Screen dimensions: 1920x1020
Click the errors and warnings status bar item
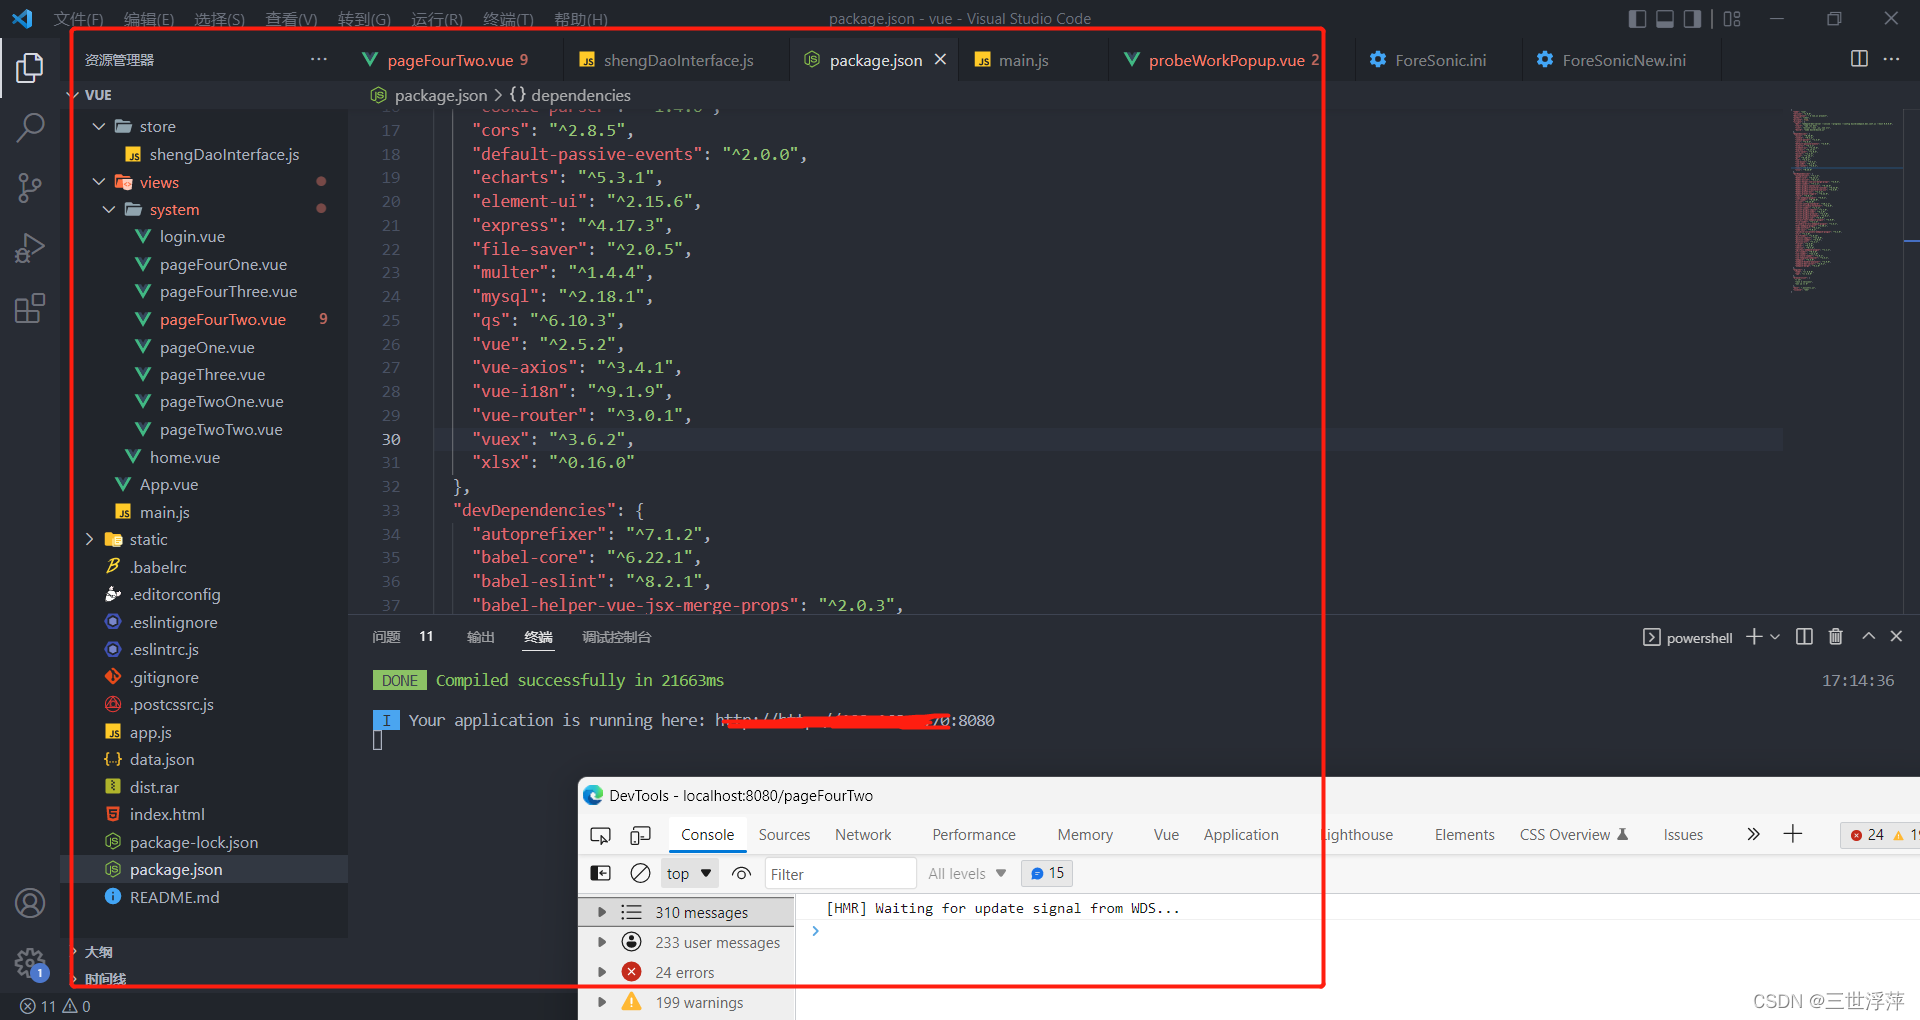point(55,1006)
